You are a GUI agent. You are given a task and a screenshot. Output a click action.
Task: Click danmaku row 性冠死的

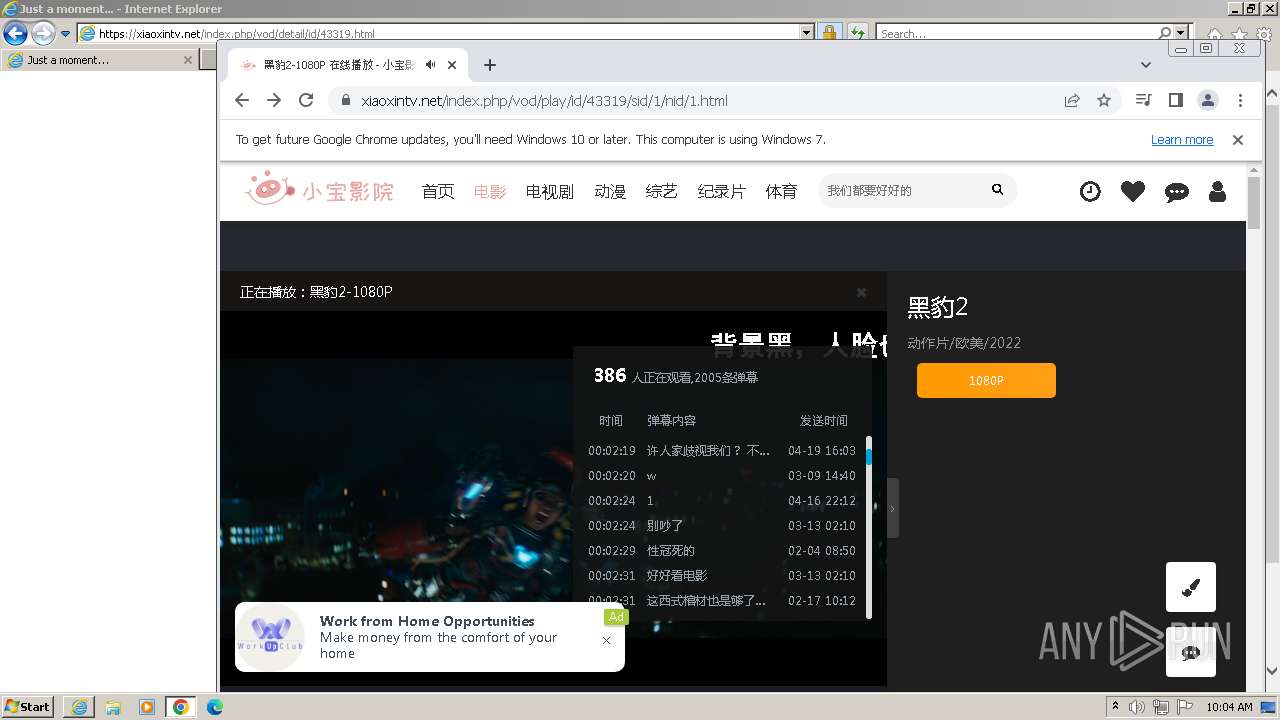click(x=722, y=551)
